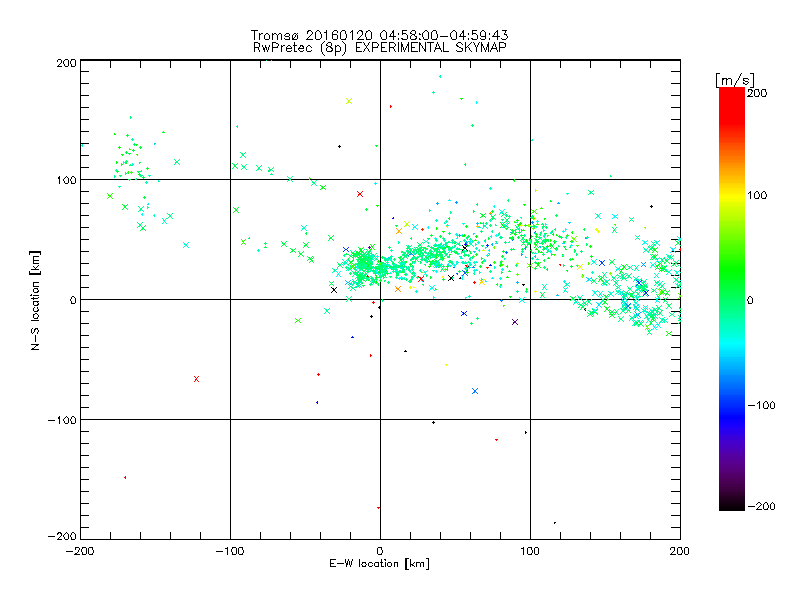Select the 'RwPretec (8p) EXPERIMENTAL SKYMAP' subtitle

pos(379,48)
